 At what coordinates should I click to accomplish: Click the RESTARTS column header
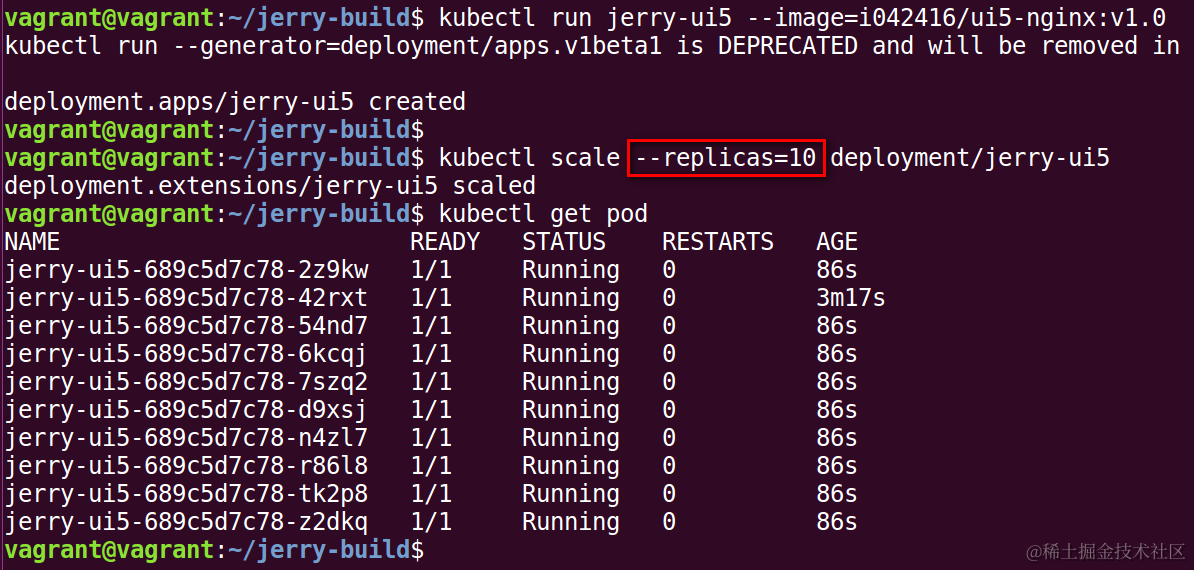click(x=718, y=242)
